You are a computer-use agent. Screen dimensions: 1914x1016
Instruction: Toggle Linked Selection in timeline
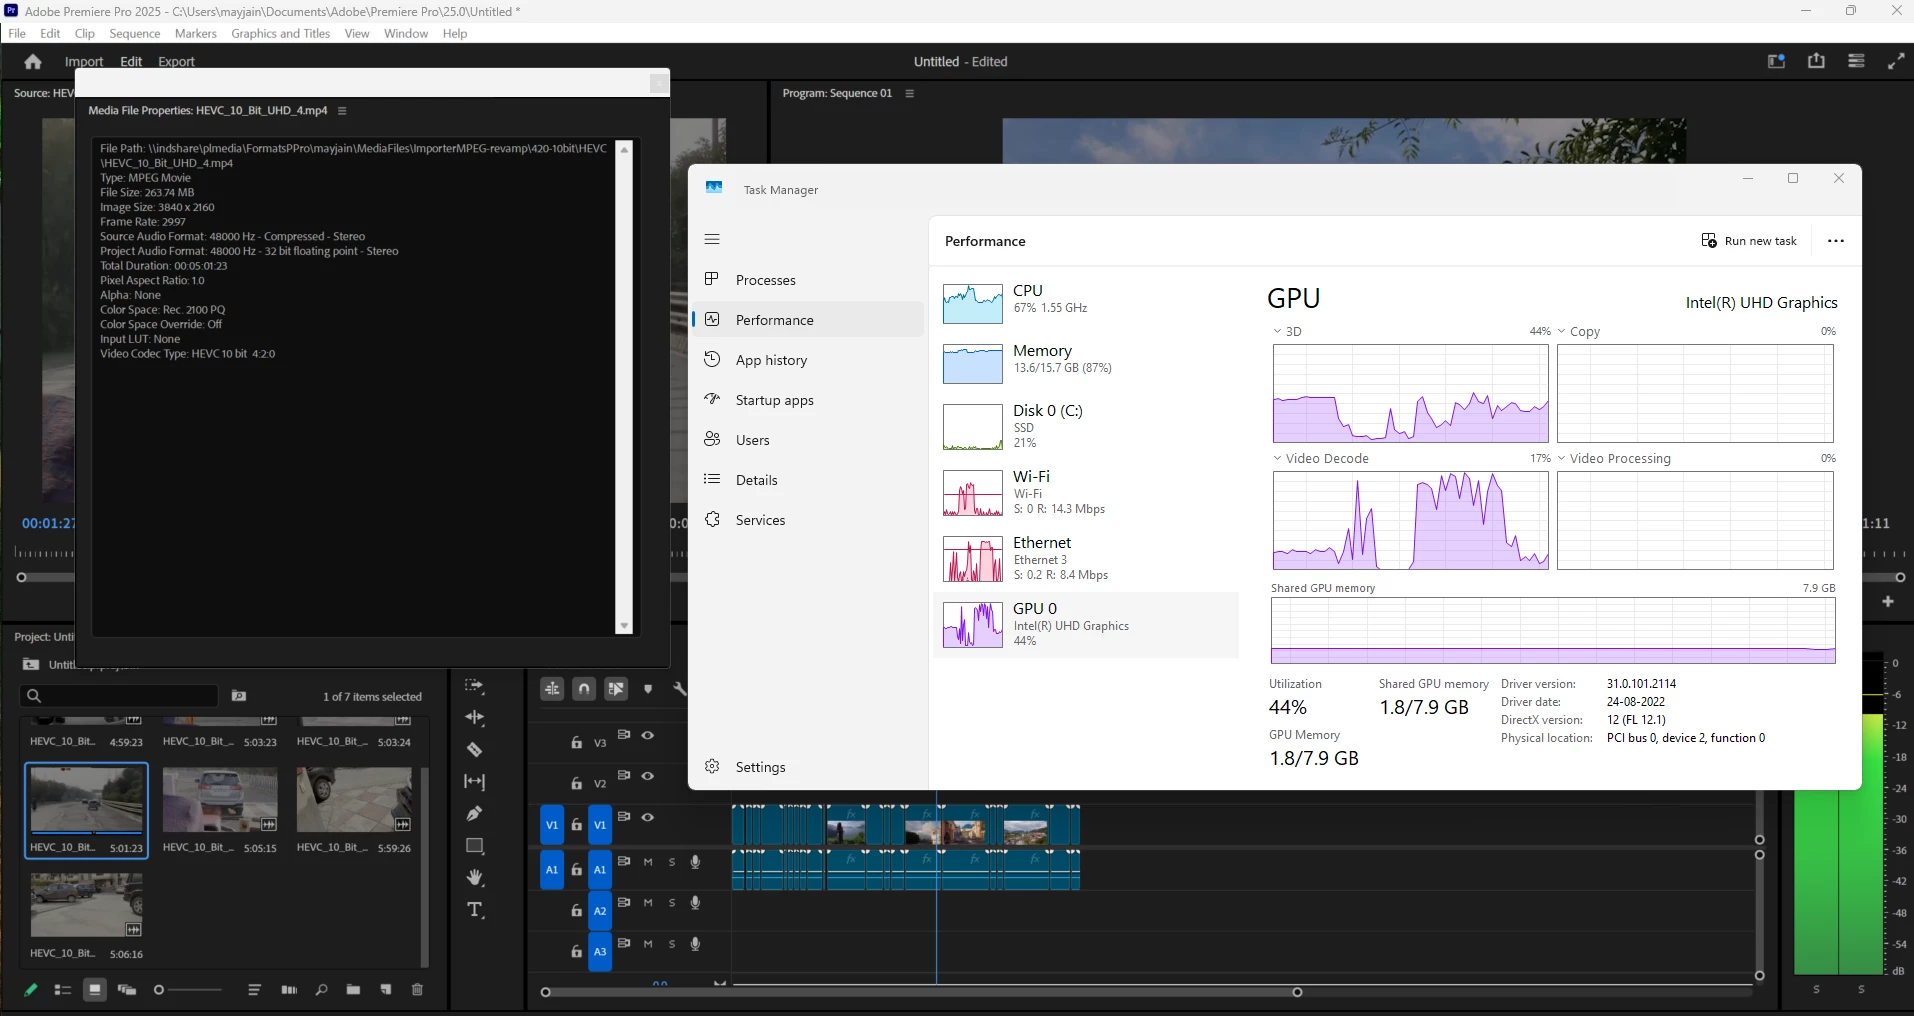click(x=616, y=689)
